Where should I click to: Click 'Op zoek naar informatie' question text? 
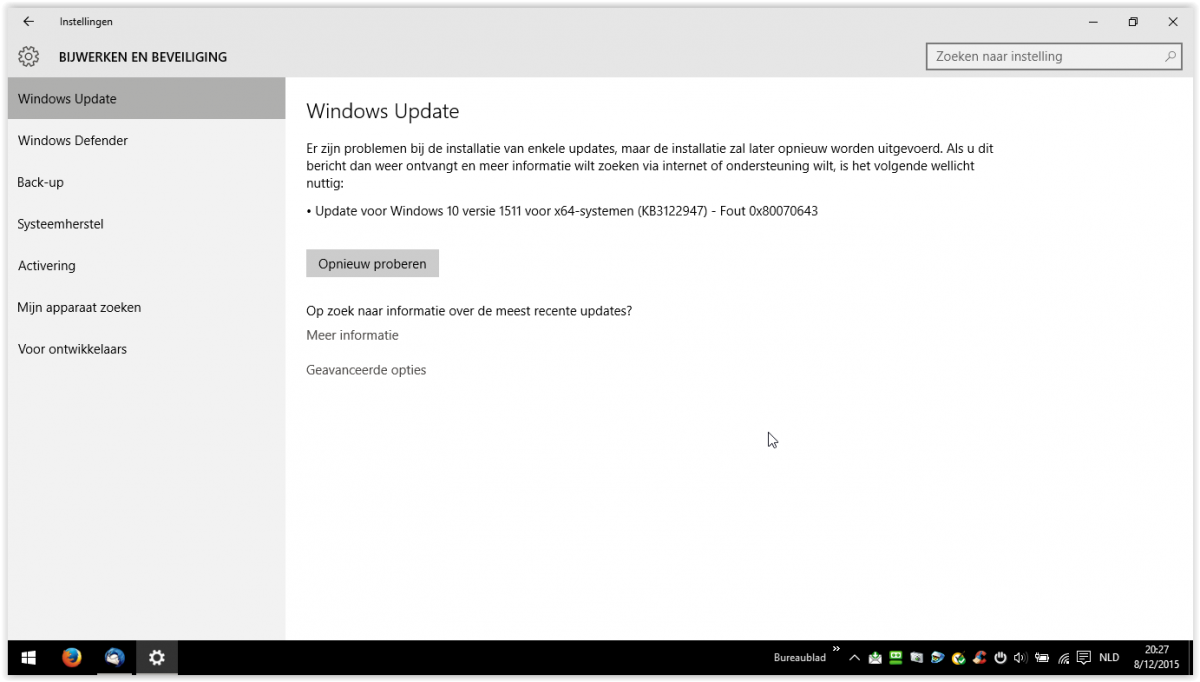[469, 311]
